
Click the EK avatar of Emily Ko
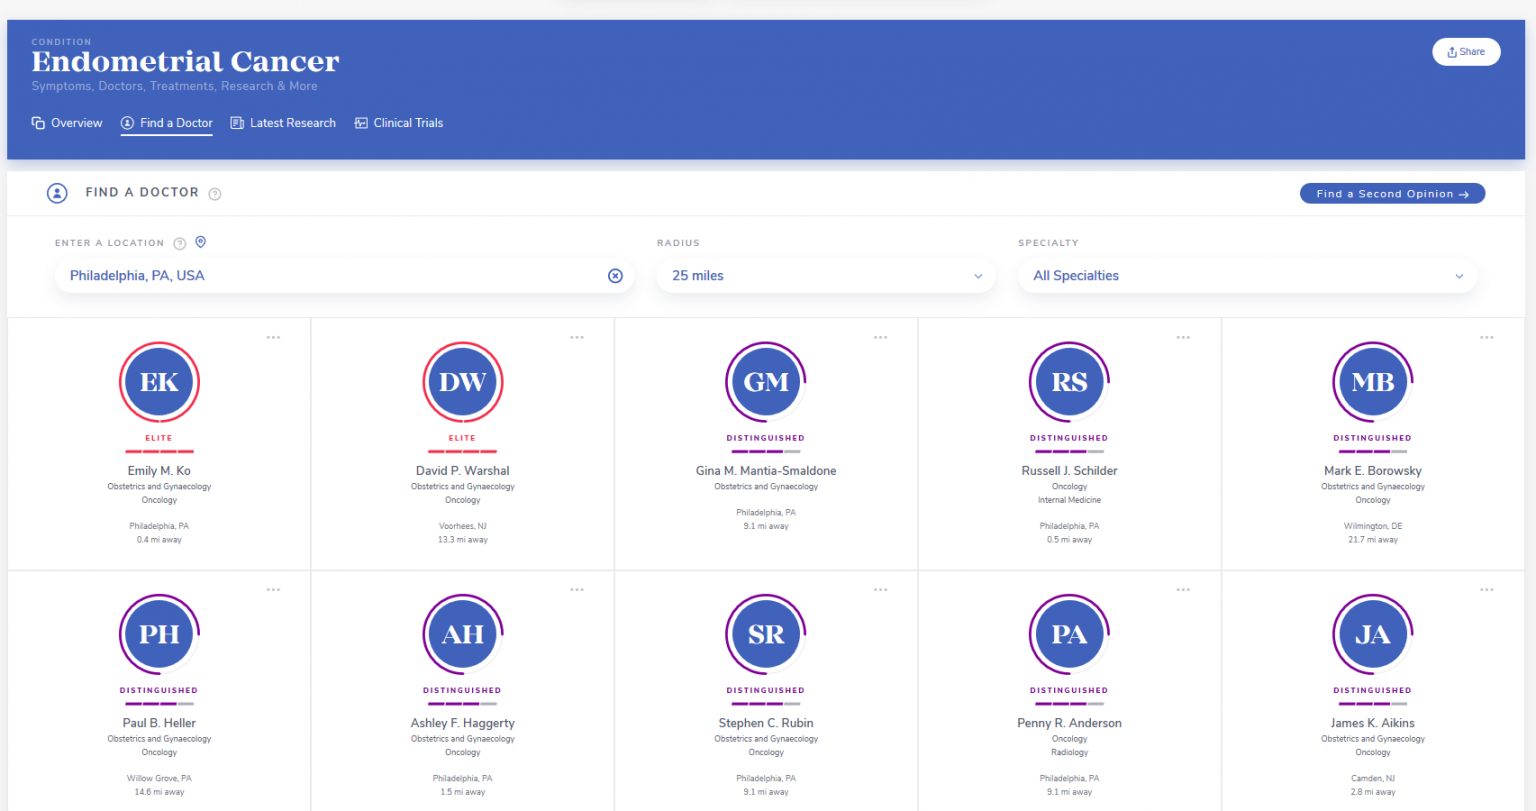159,382
